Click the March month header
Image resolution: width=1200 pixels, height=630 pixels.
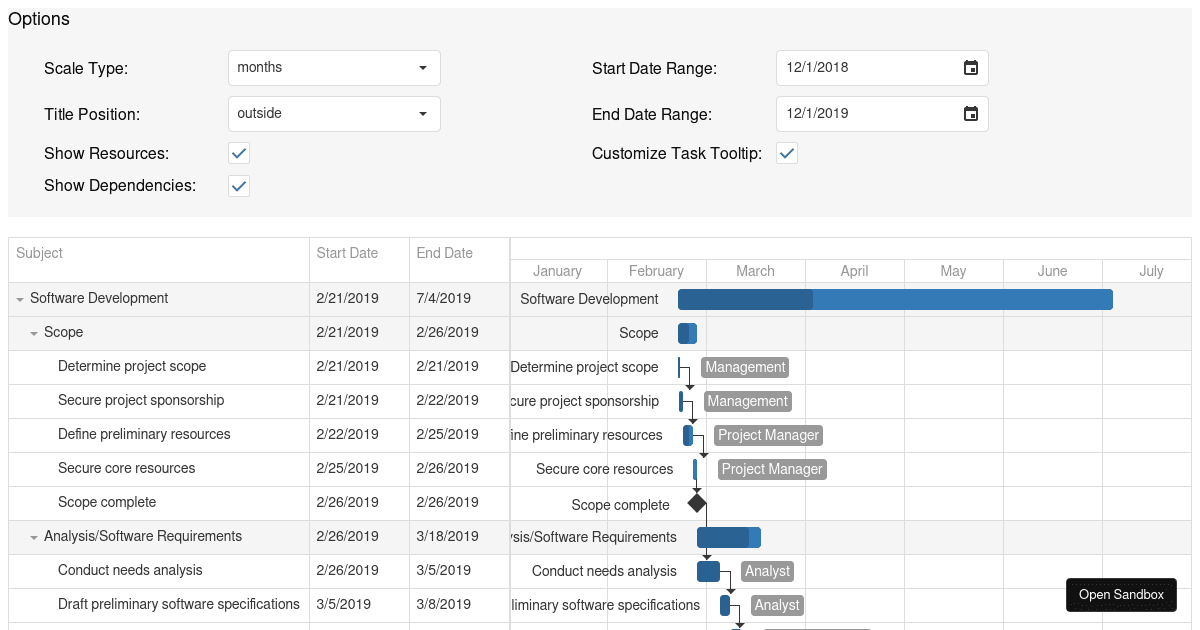[756, 271]
